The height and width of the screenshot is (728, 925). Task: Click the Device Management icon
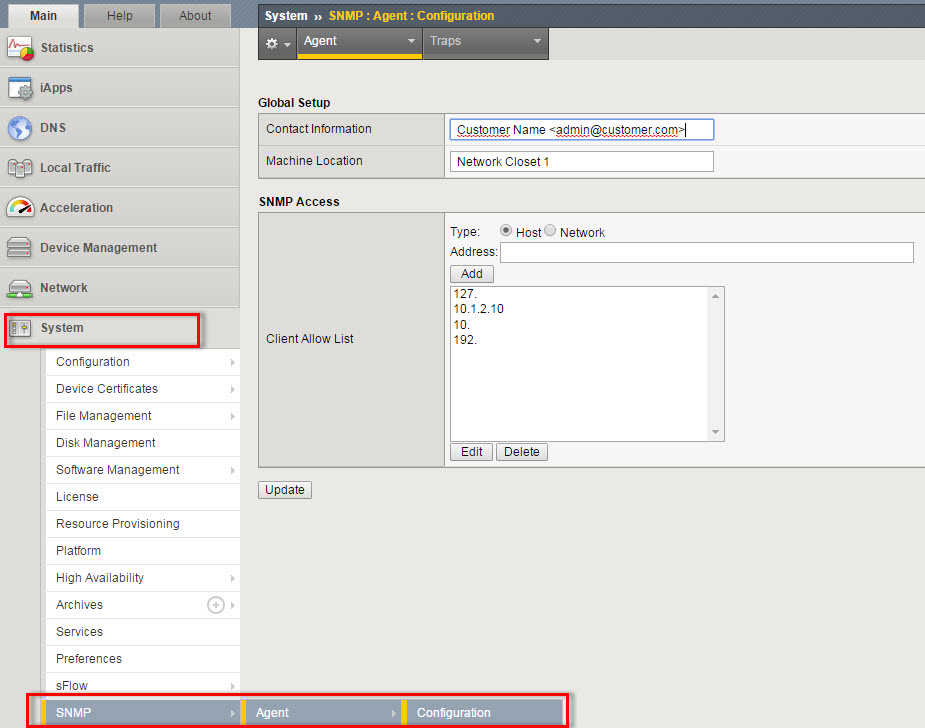[21, 248]
